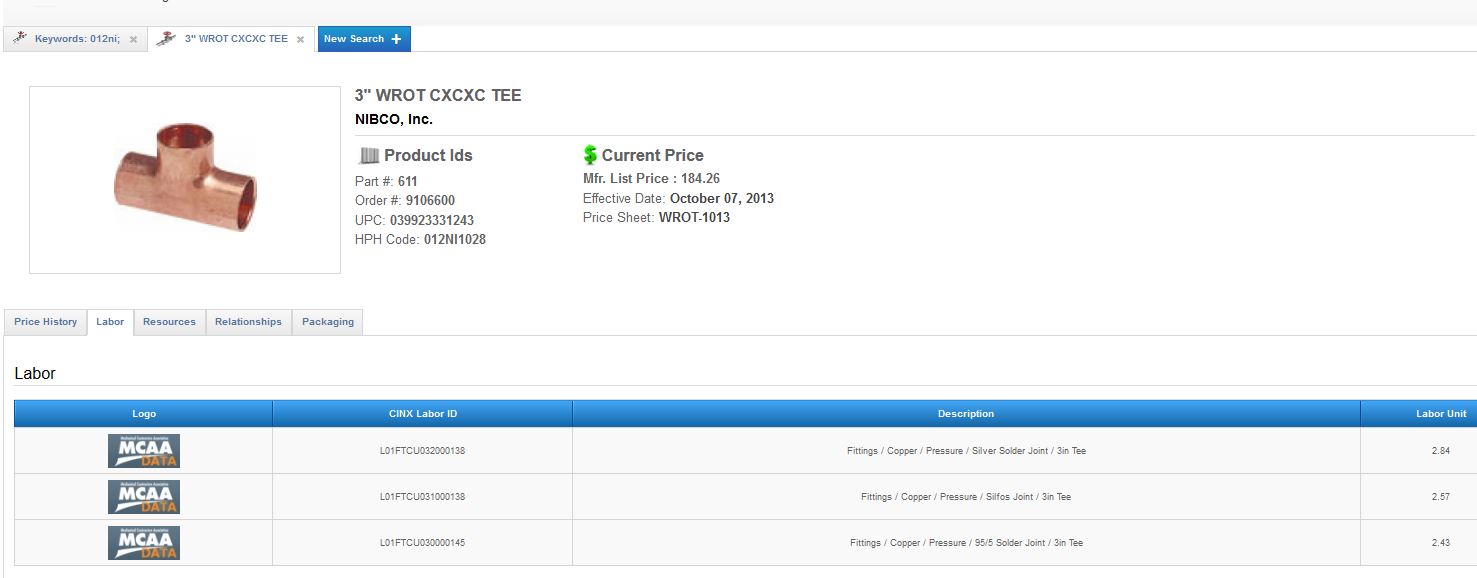Screen dimensions: 1477x578
Task: Click the Silfos Joint 3in Tee description
Action: click(x=966, y=497)
